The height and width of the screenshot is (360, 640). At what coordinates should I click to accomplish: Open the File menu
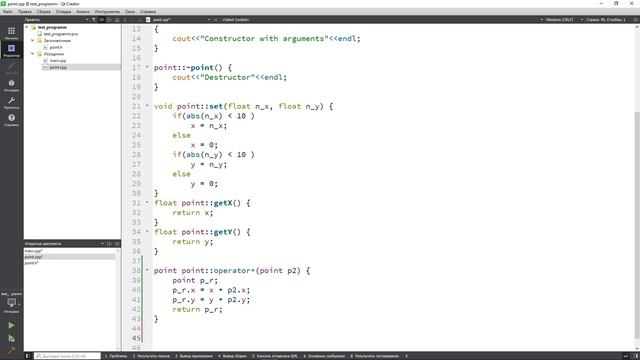(8, 11)
